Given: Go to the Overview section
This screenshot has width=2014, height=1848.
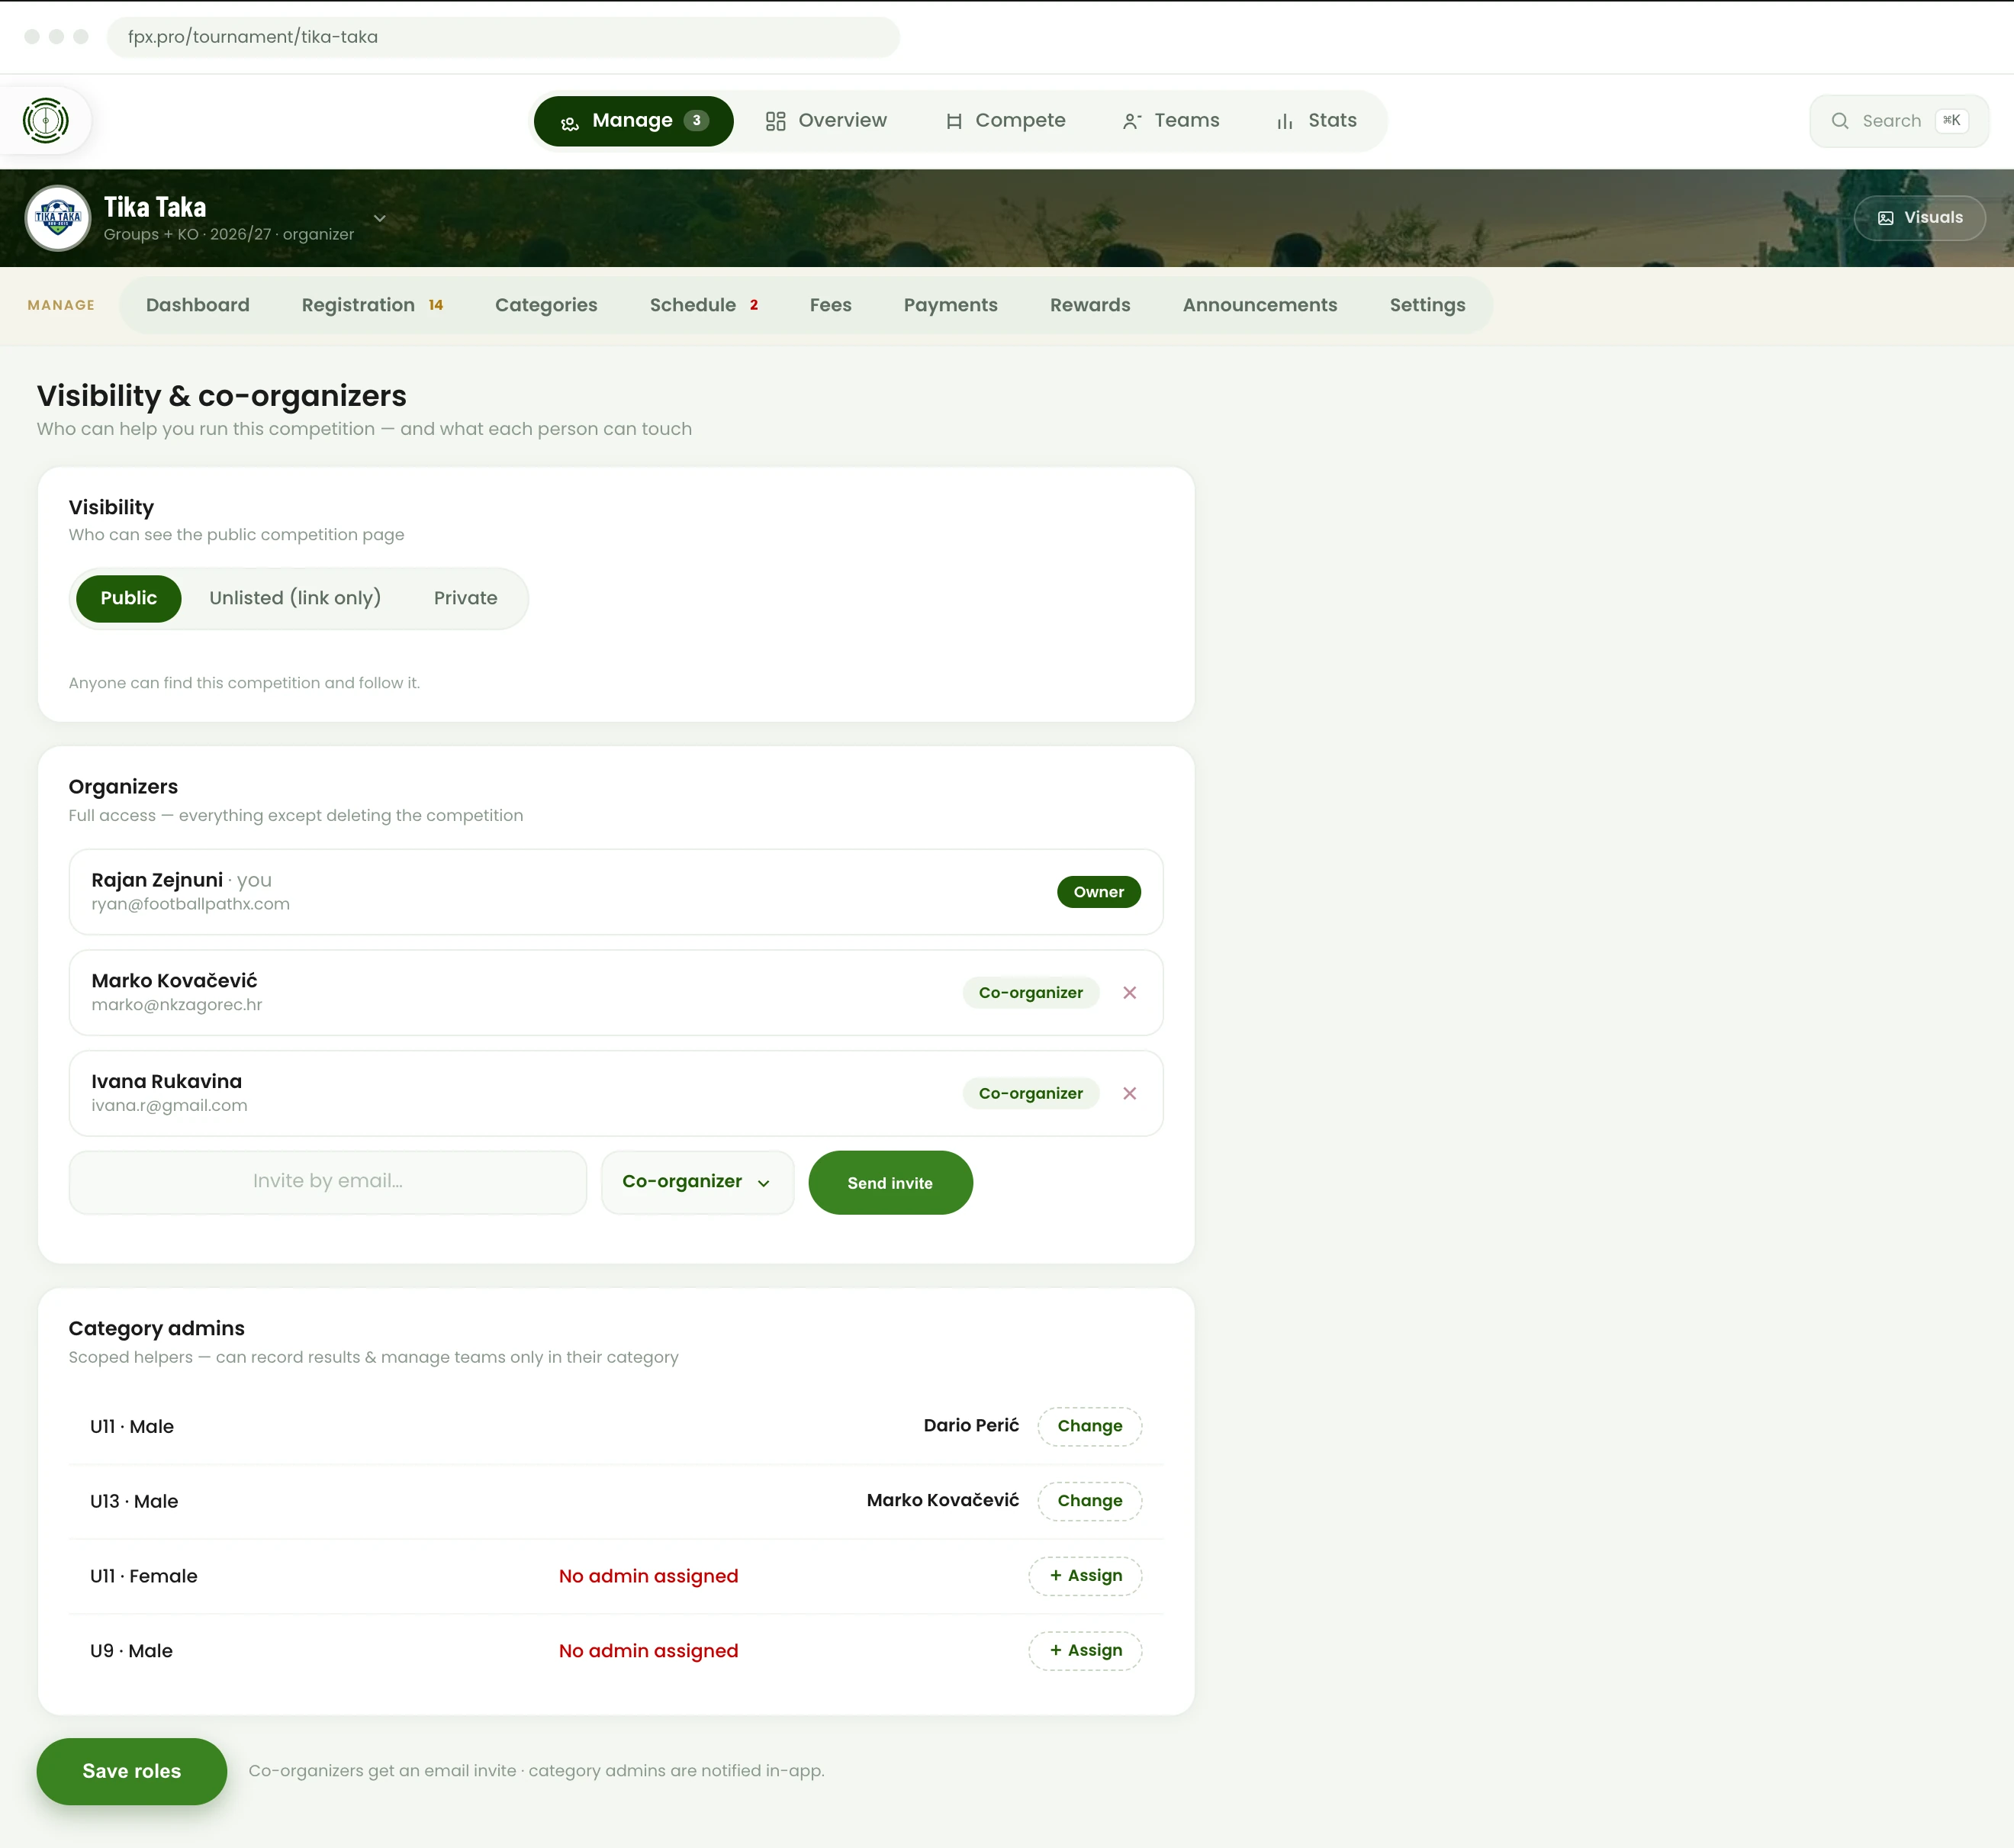Looking at the screenshot, I should 827,121.
